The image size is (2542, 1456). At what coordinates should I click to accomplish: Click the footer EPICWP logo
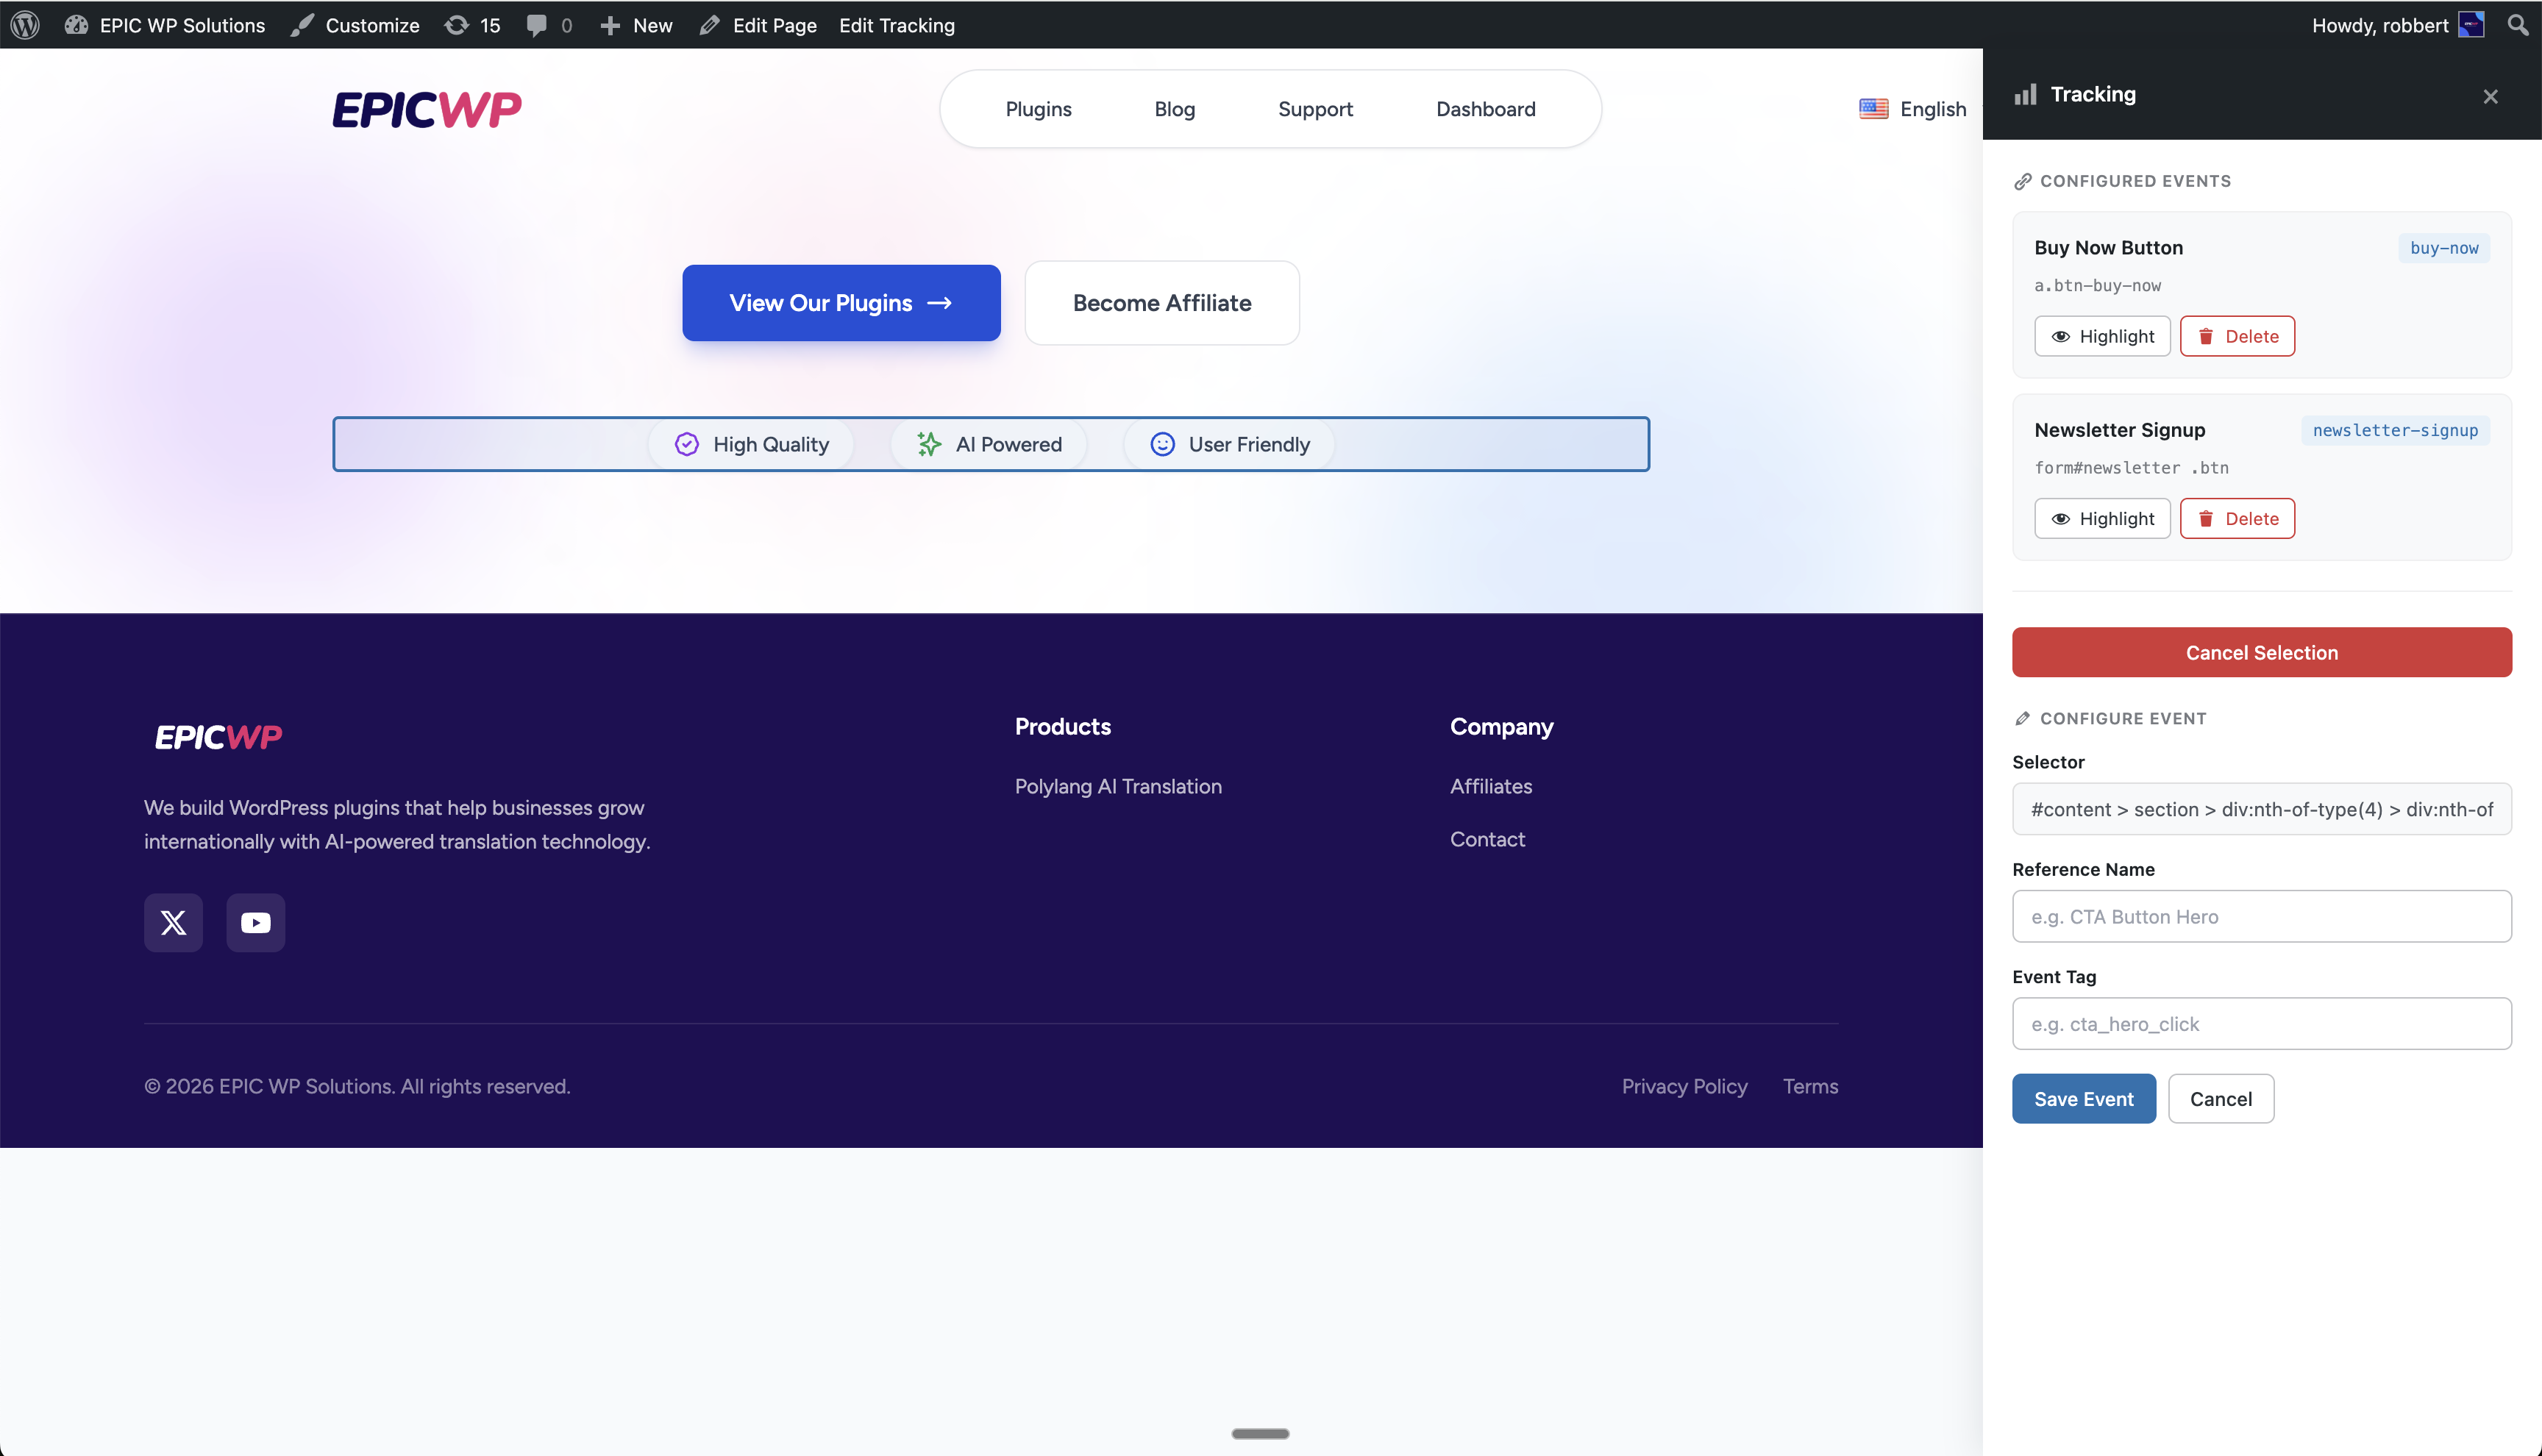[218, 737]
